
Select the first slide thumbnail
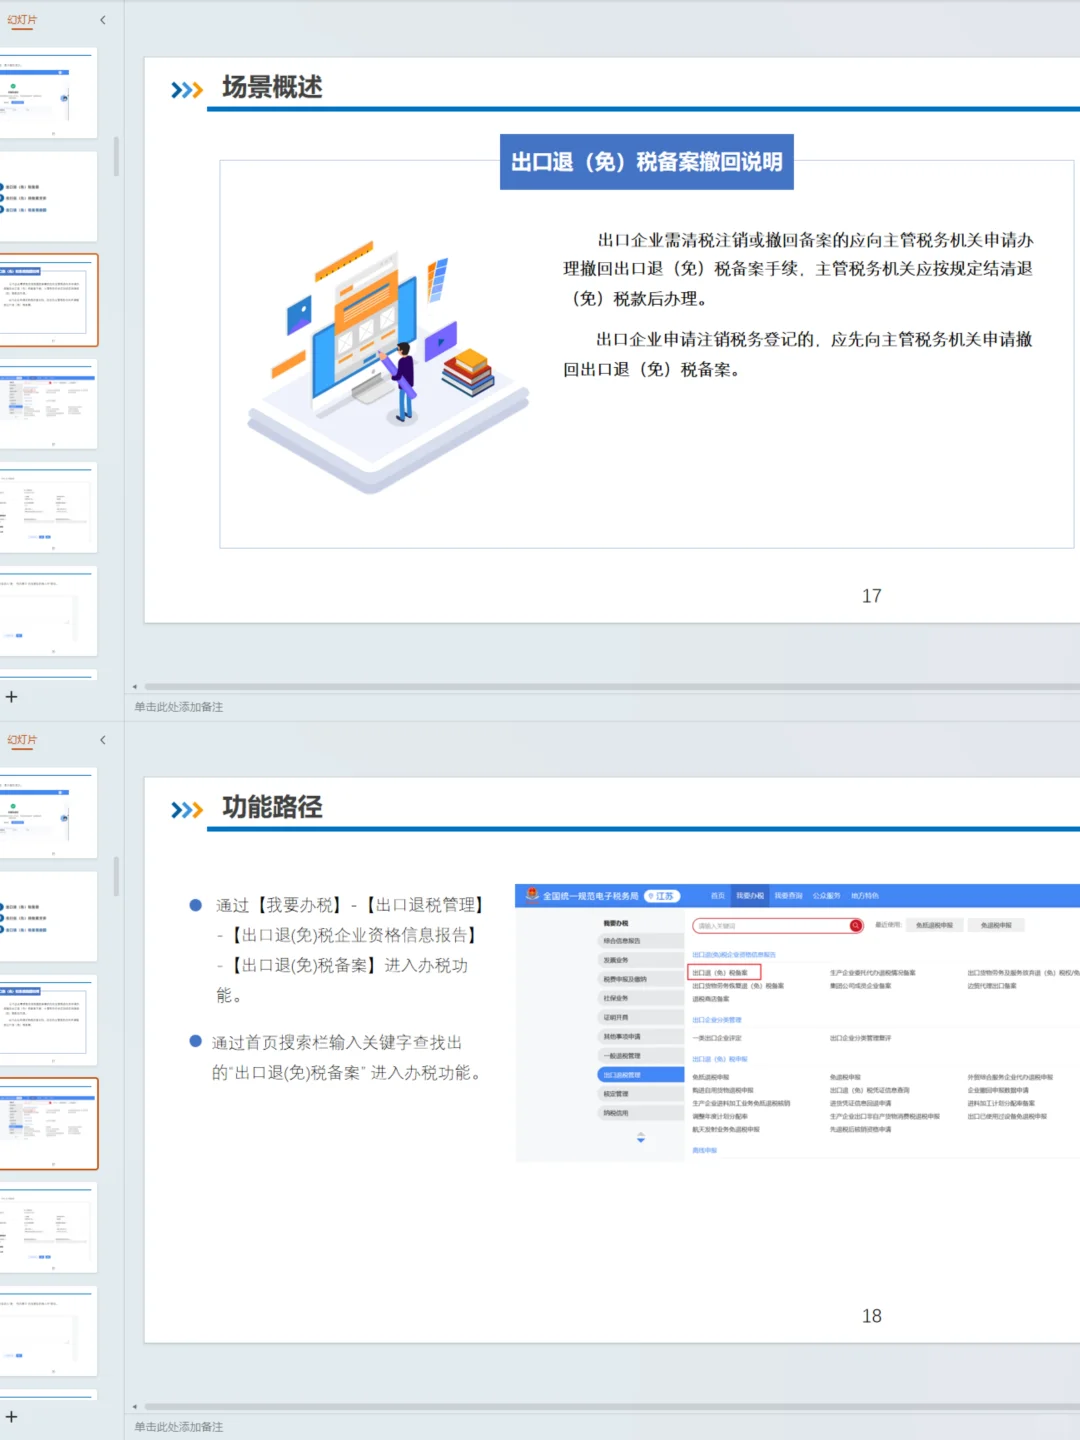tap(50, 93)
